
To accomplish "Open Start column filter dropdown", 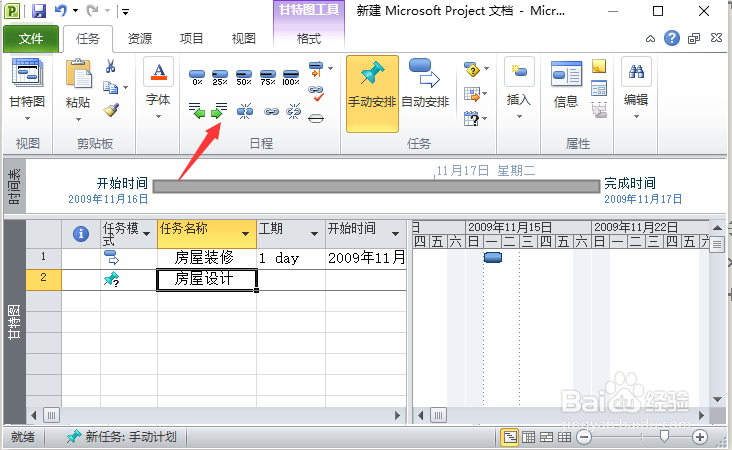I will (x=396, y=233).
